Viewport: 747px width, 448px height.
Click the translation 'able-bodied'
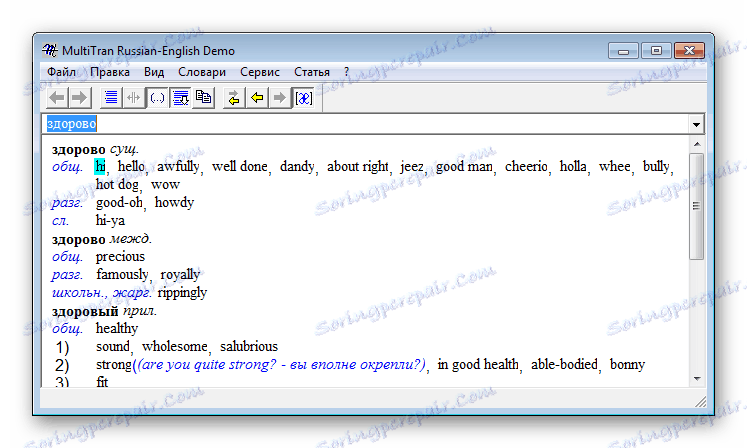pos(564,365)
